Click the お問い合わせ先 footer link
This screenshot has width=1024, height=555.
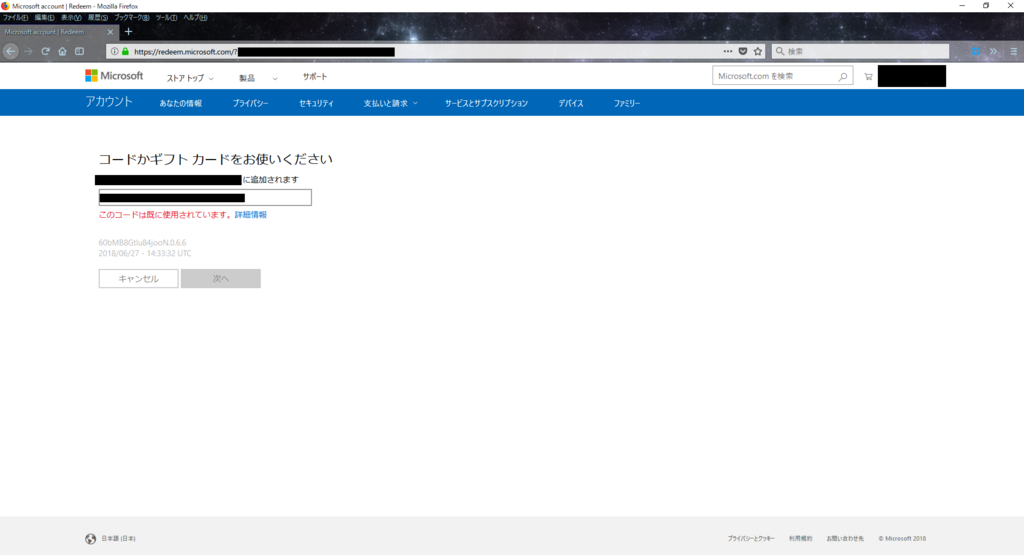click(845, 539)
